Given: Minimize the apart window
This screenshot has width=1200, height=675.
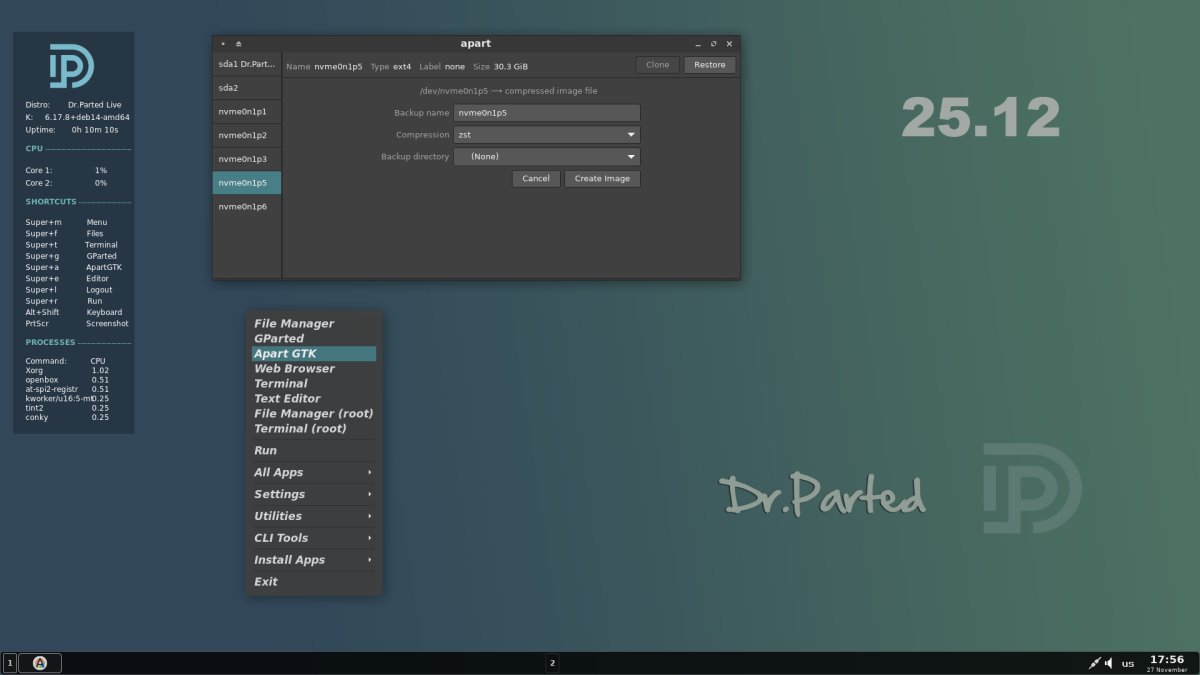Looking at the screenshot, I should point(698,44).
